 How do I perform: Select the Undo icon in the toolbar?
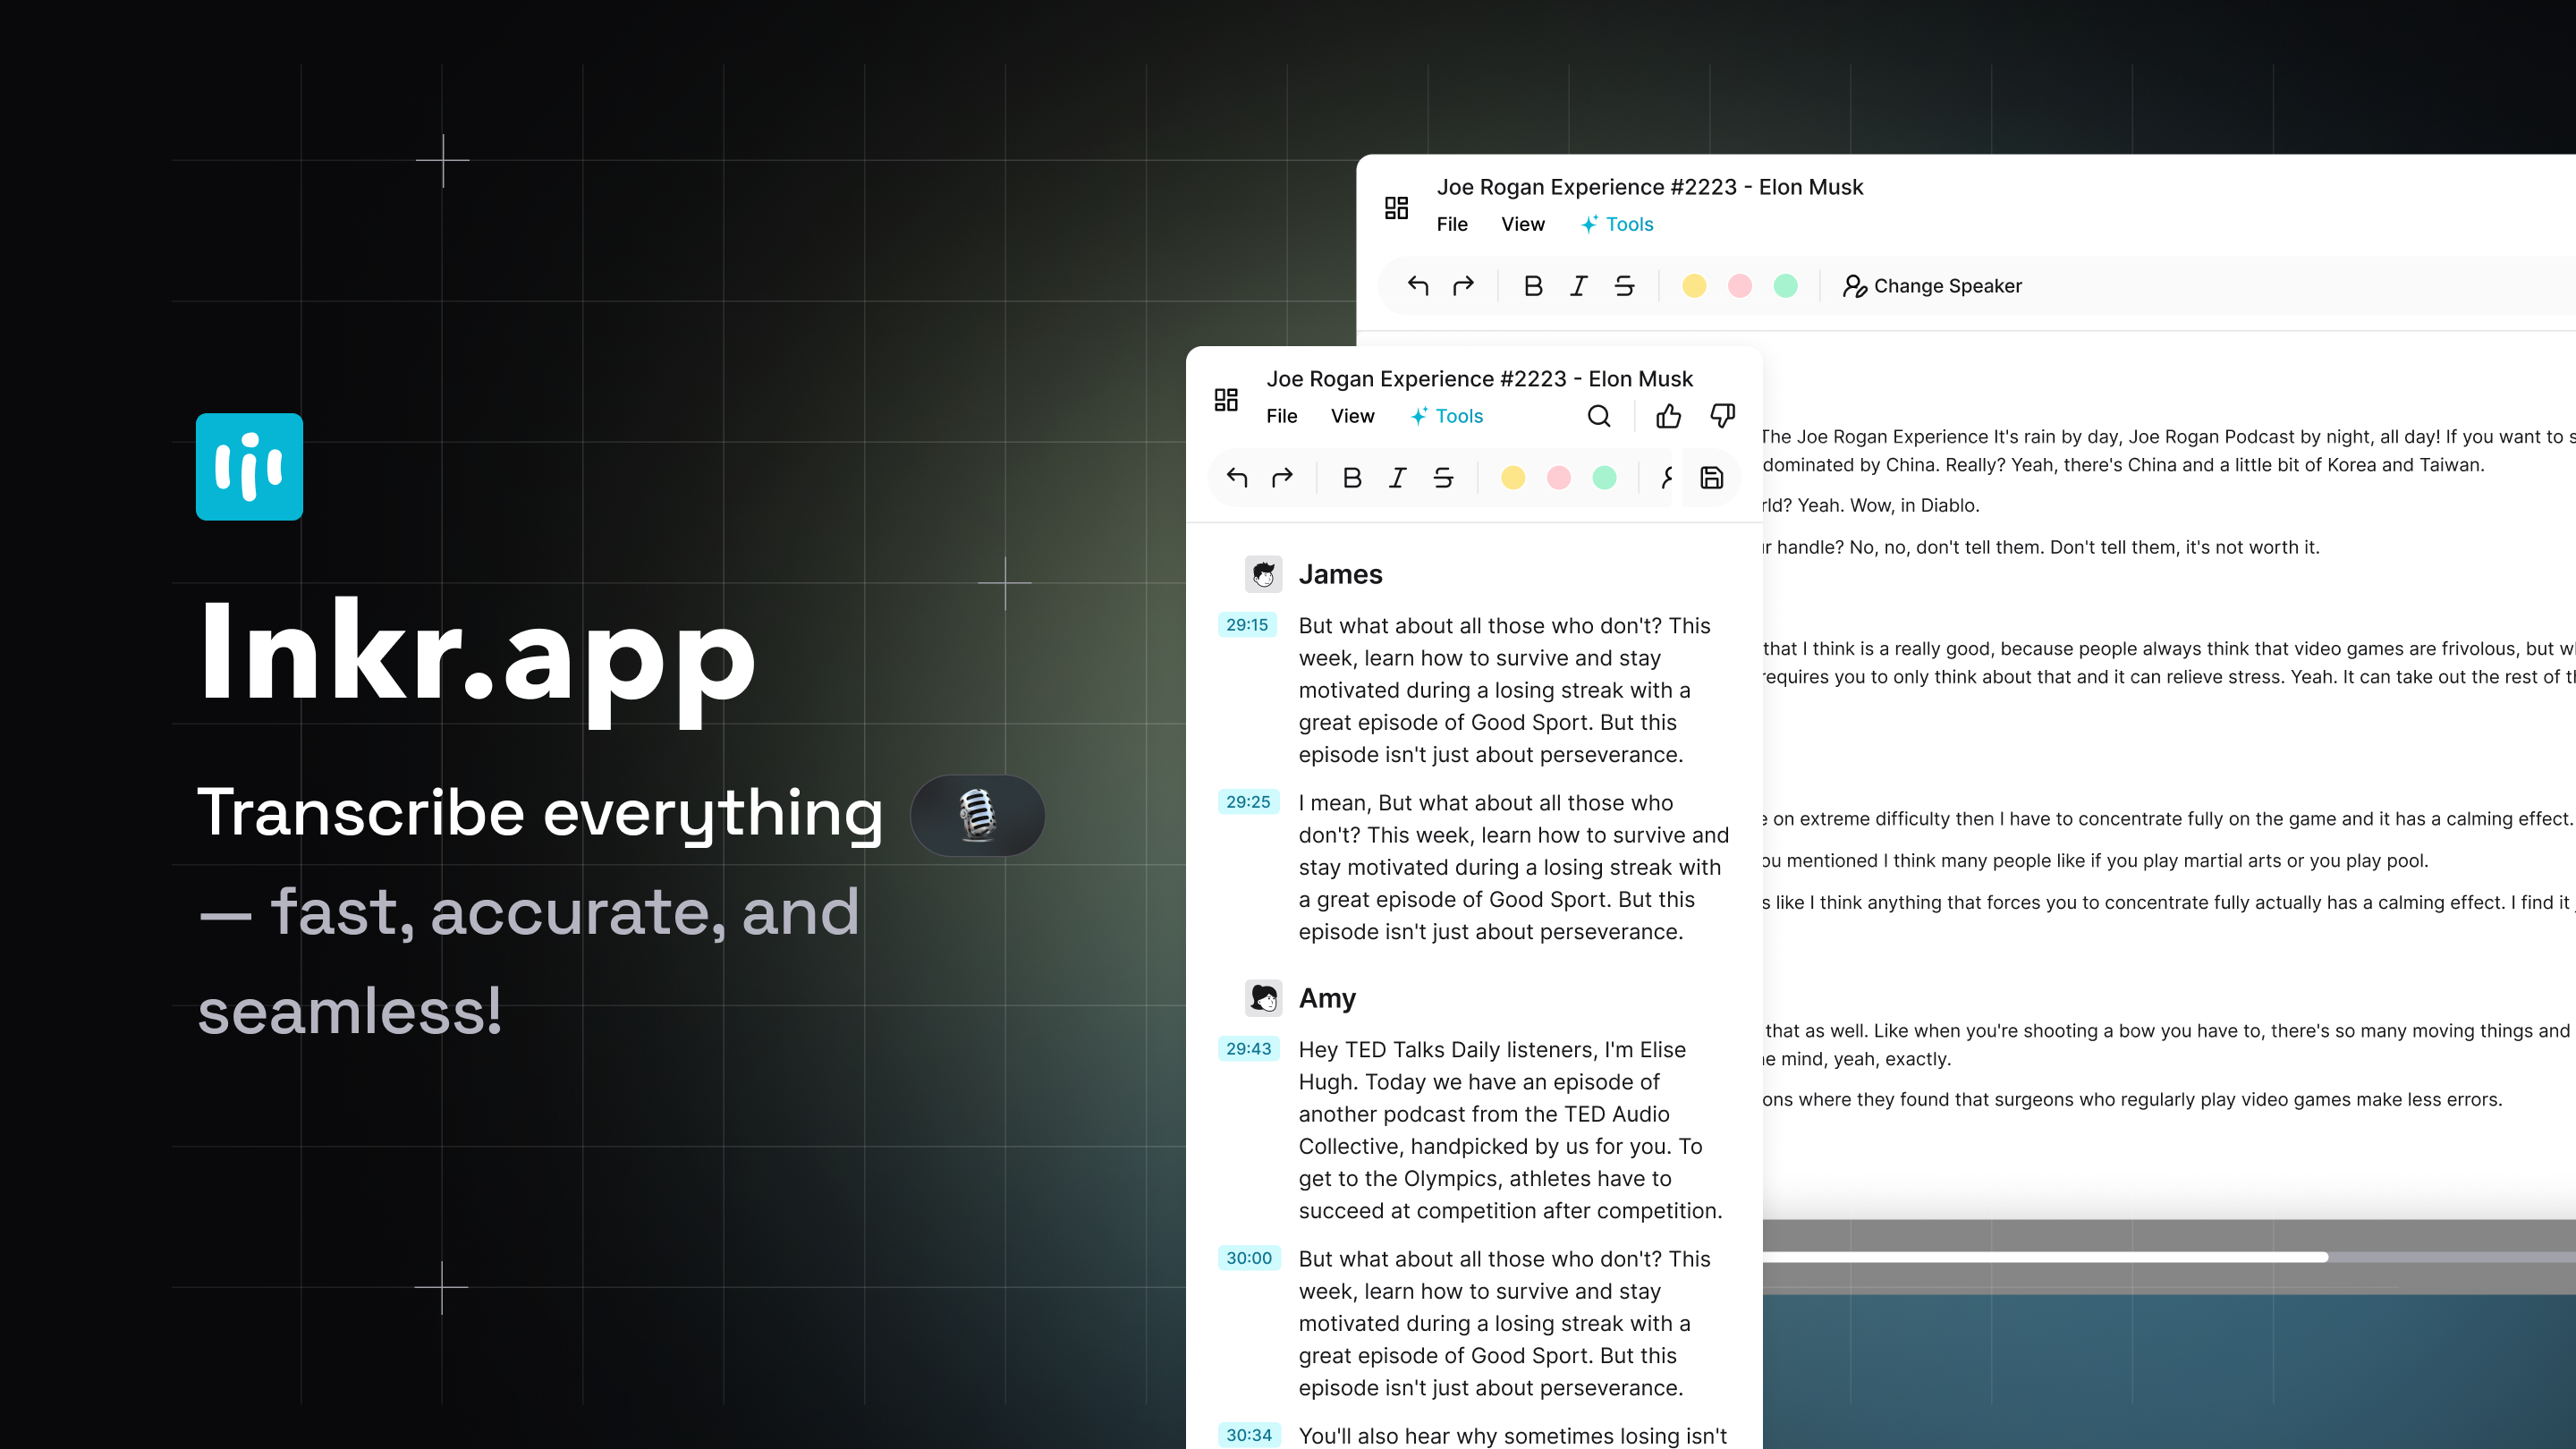1236,478
